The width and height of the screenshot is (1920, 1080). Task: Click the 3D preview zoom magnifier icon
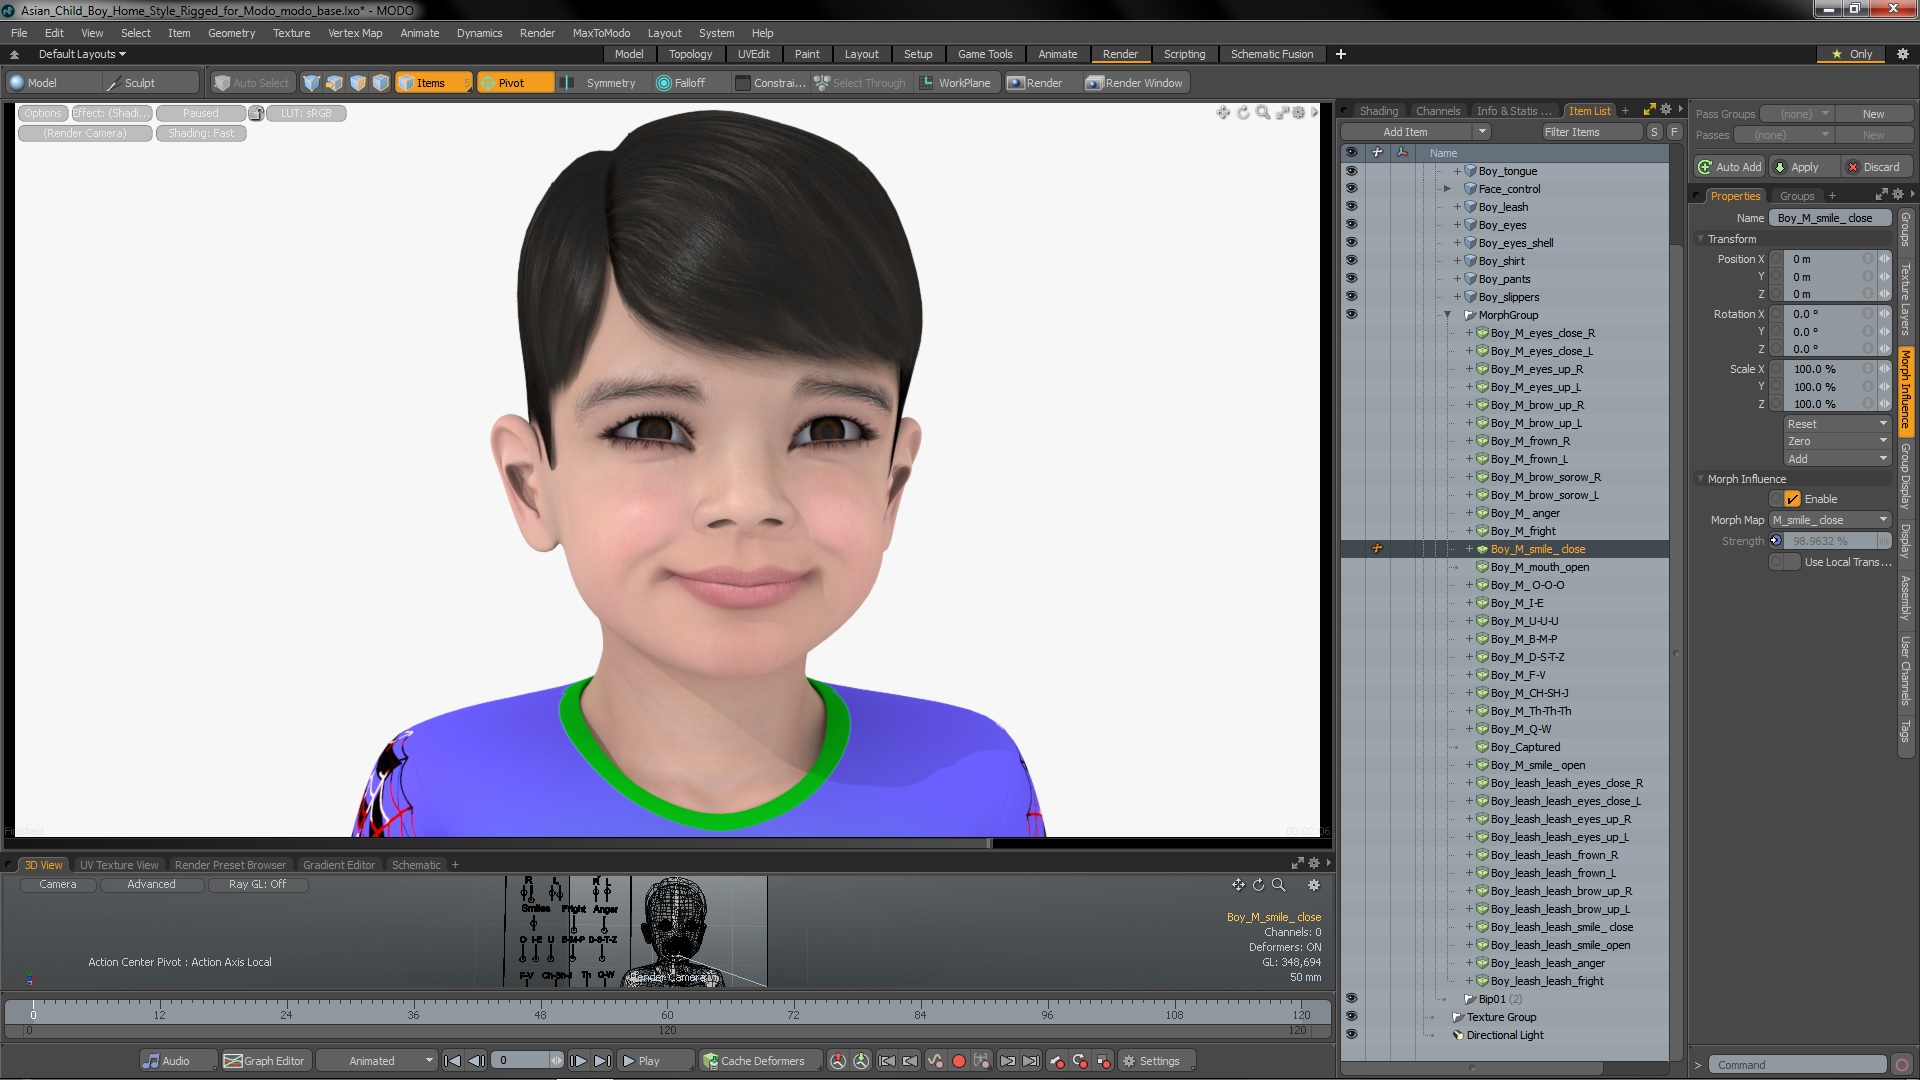(x=1278, y=885)
